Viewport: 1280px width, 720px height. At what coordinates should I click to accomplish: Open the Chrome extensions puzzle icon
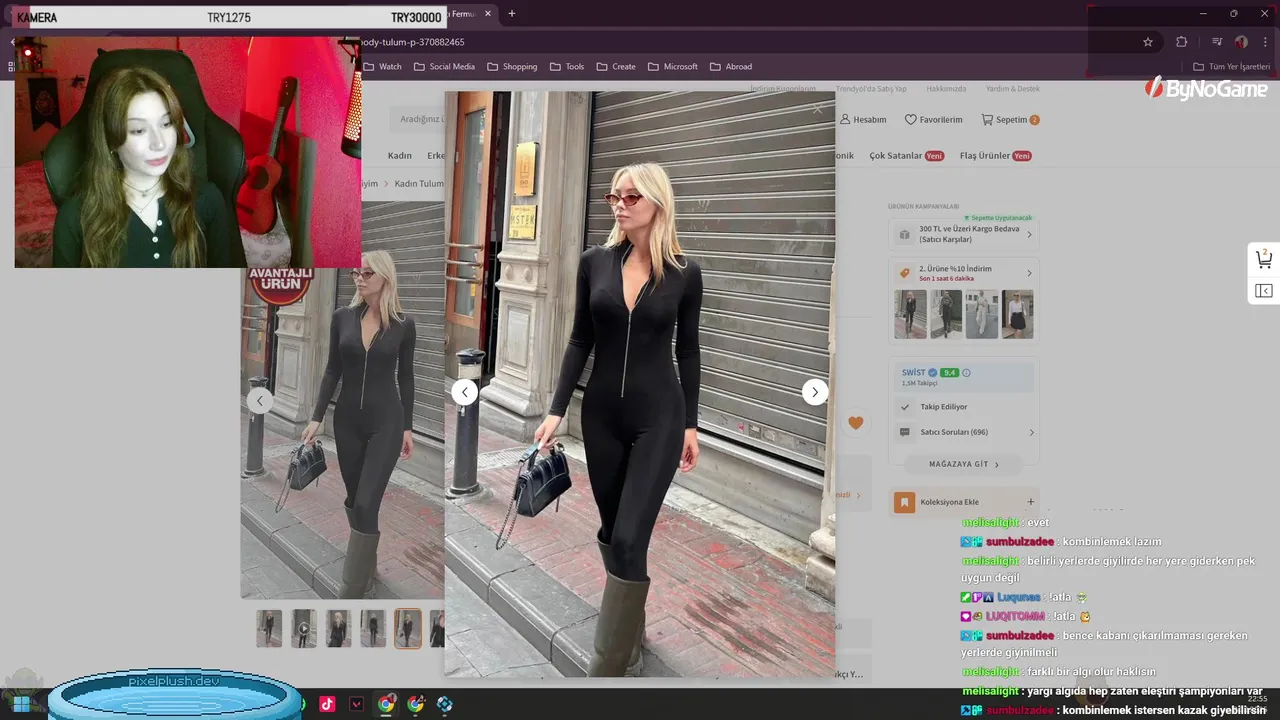(1182, 42)
